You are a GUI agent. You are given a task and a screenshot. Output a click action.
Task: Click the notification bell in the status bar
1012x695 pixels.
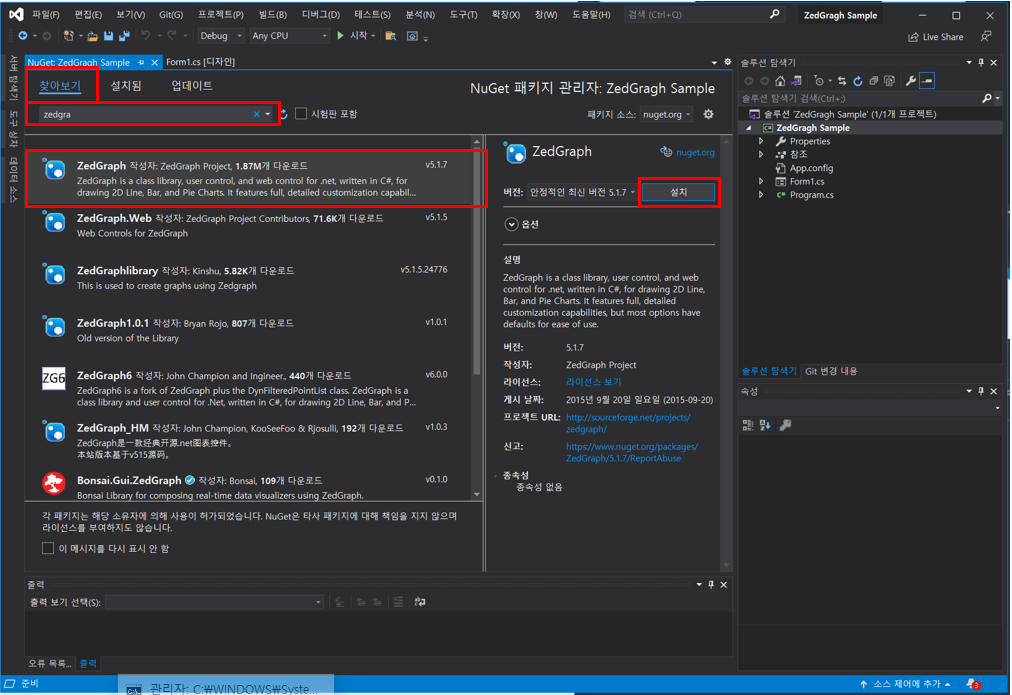point(972,684)
